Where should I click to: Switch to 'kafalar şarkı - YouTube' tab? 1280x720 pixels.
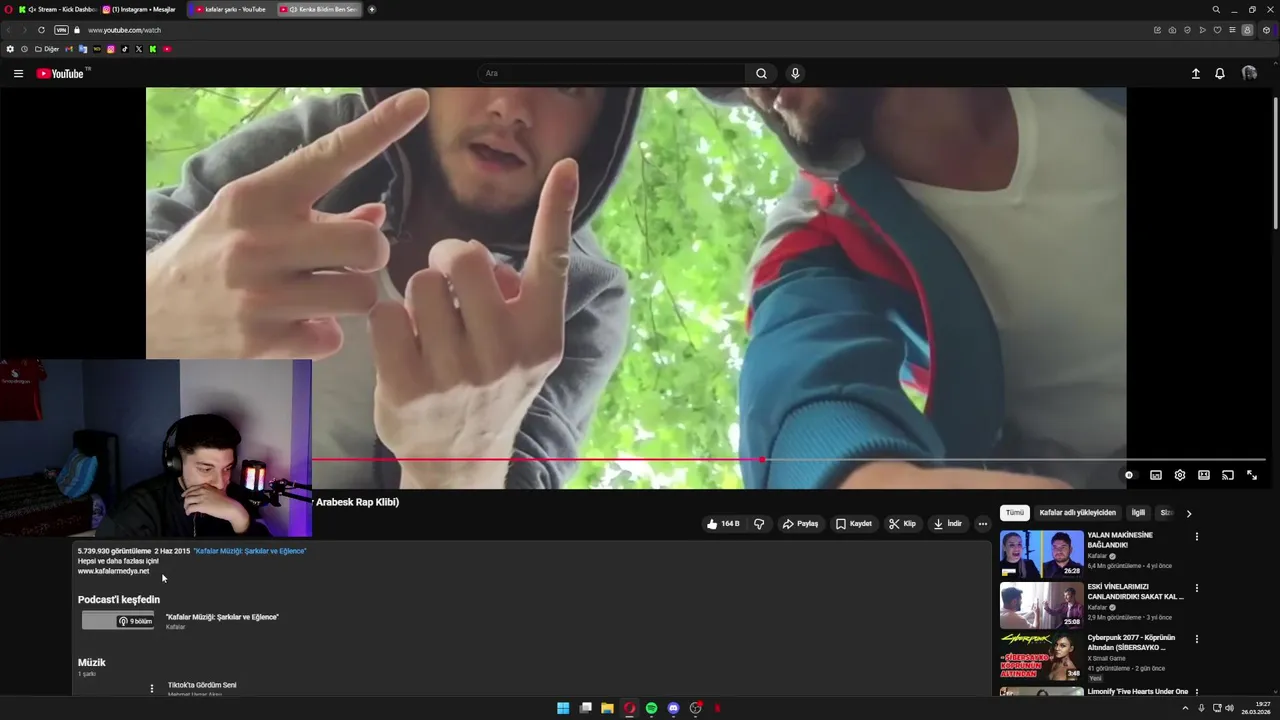[x=231, y=9]
